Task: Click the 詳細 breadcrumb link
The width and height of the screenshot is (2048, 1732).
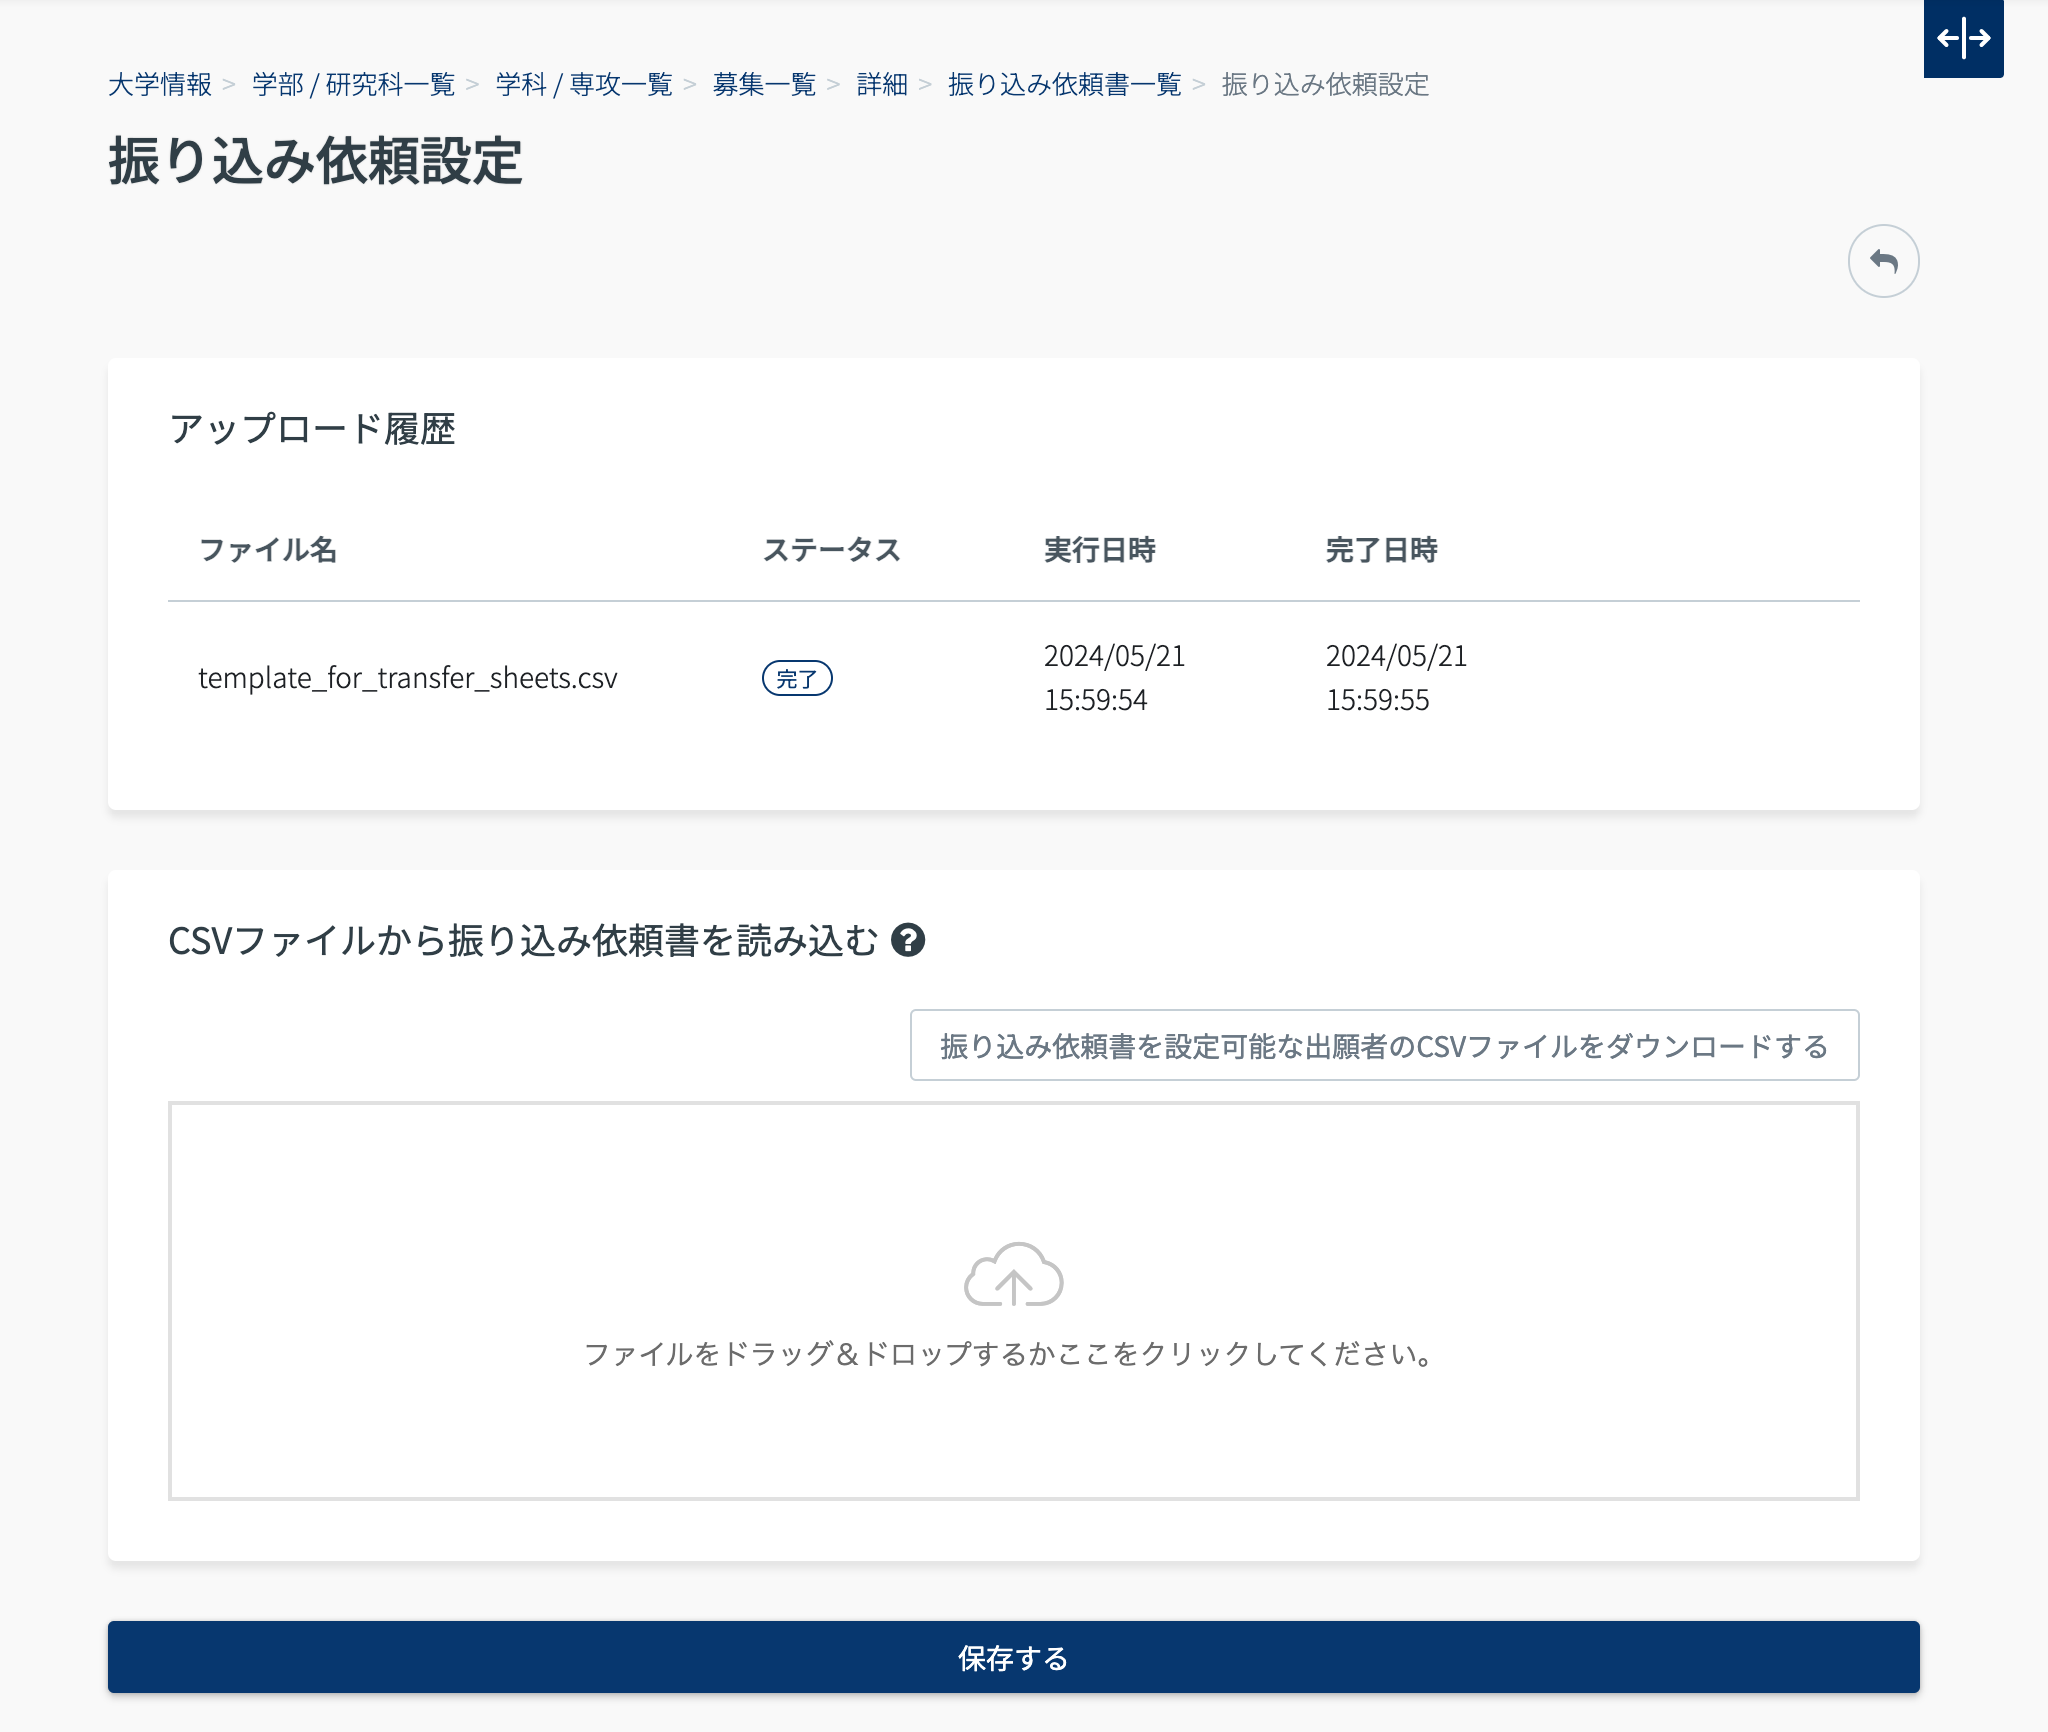Action: [882, 85]
